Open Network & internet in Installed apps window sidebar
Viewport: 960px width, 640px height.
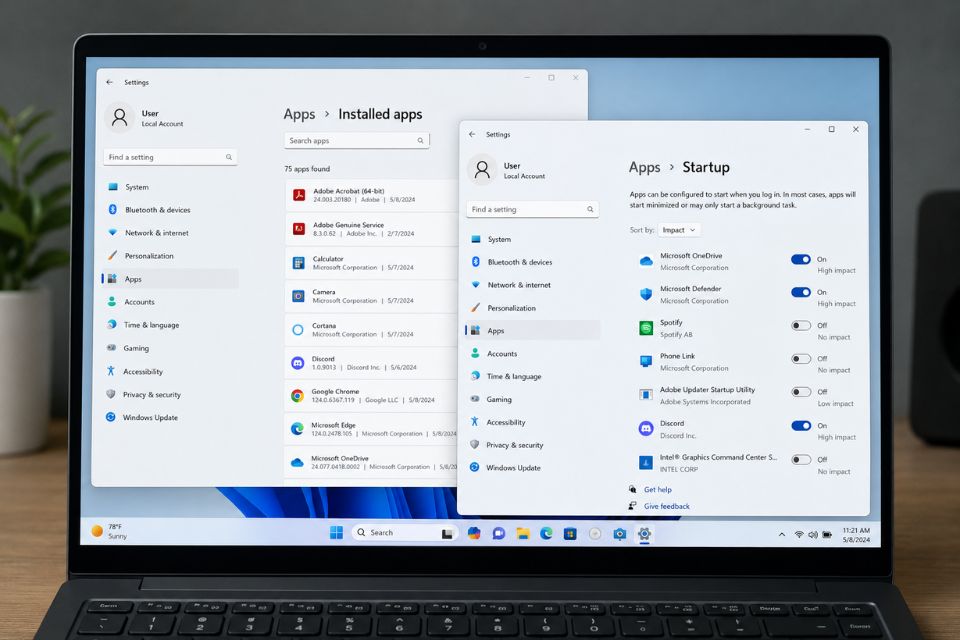pyautogui.click(x=170, y=233)
